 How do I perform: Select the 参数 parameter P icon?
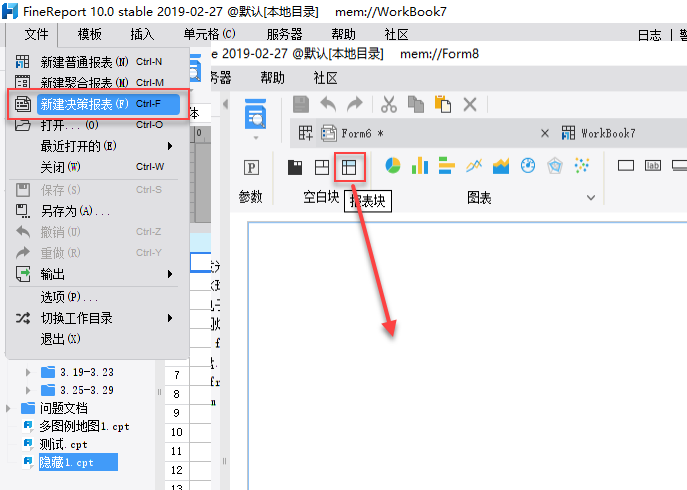point(251,167)
